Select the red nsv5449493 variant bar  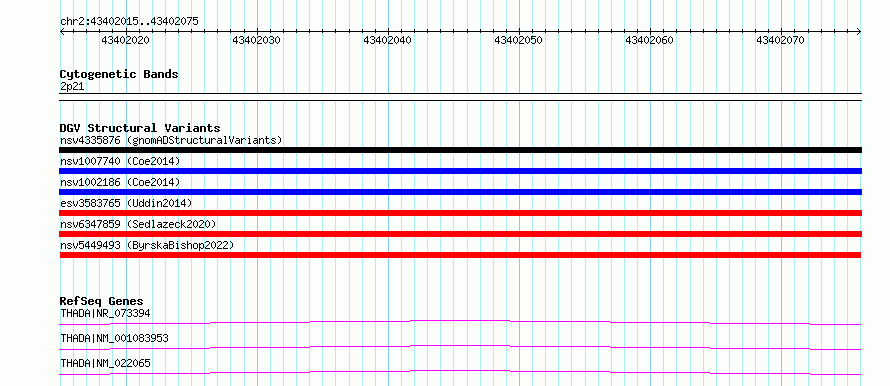460,255
